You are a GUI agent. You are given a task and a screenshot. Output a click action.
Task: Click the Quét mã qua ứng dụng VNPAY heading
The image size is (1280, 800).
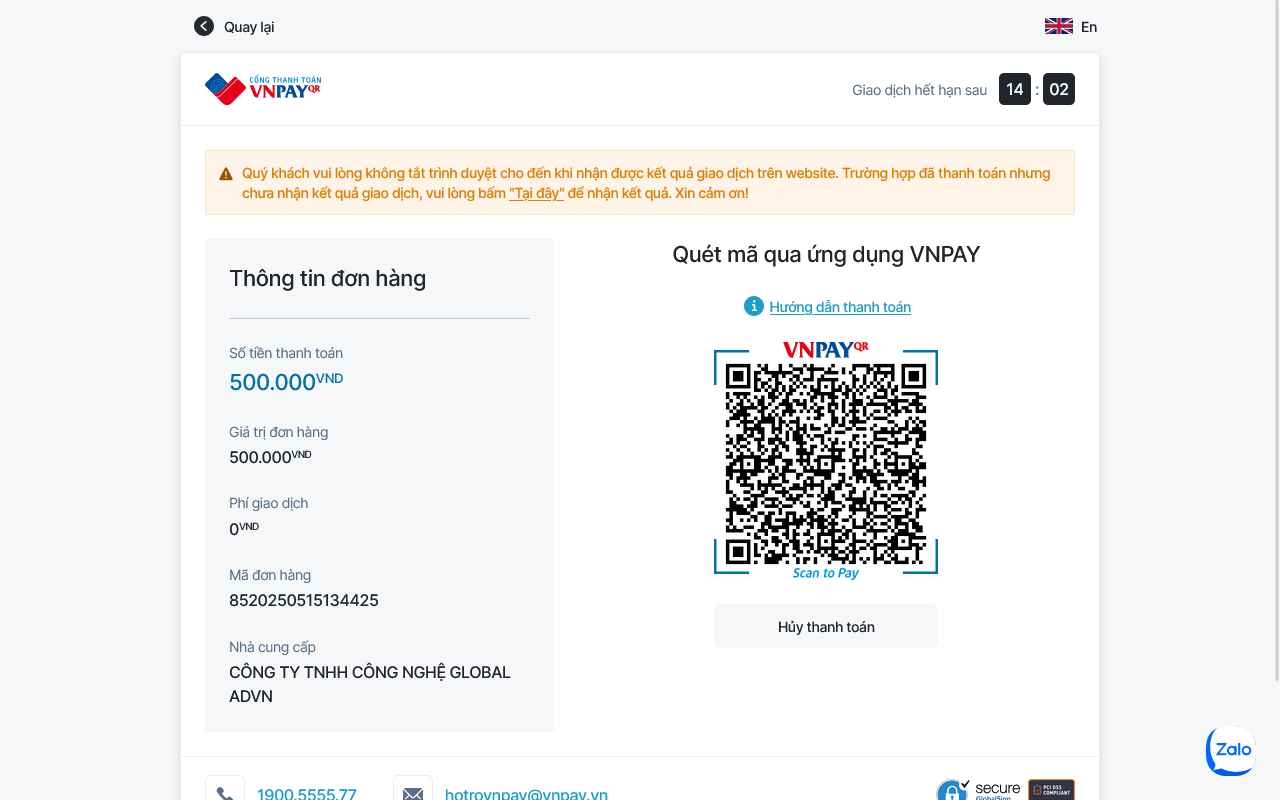pyautogui.click(x=826, y=254)
